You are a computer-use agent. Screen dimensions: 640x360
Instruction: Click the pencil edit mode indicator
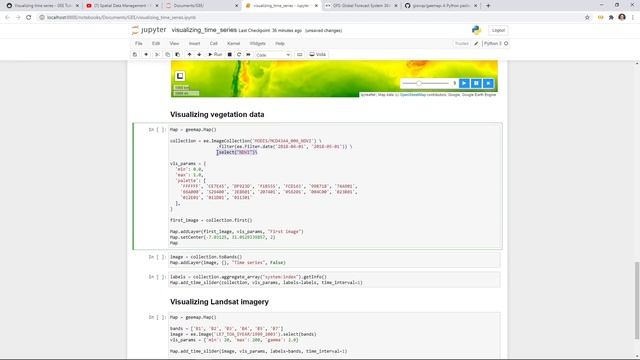point(476,43)
